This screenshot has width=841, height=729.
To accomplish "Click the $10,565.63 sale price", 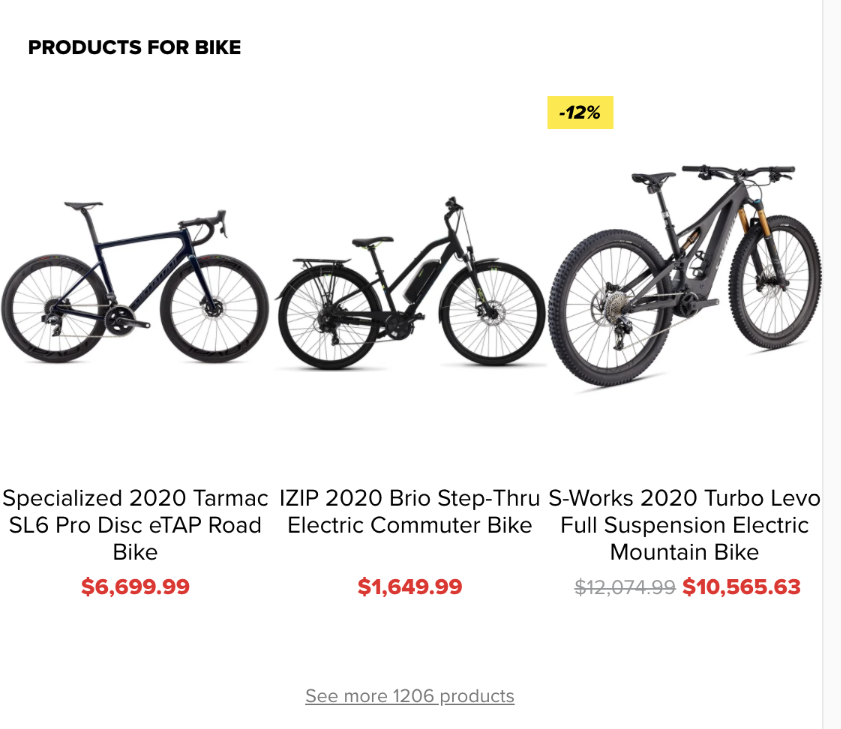I will click(741, 587).
